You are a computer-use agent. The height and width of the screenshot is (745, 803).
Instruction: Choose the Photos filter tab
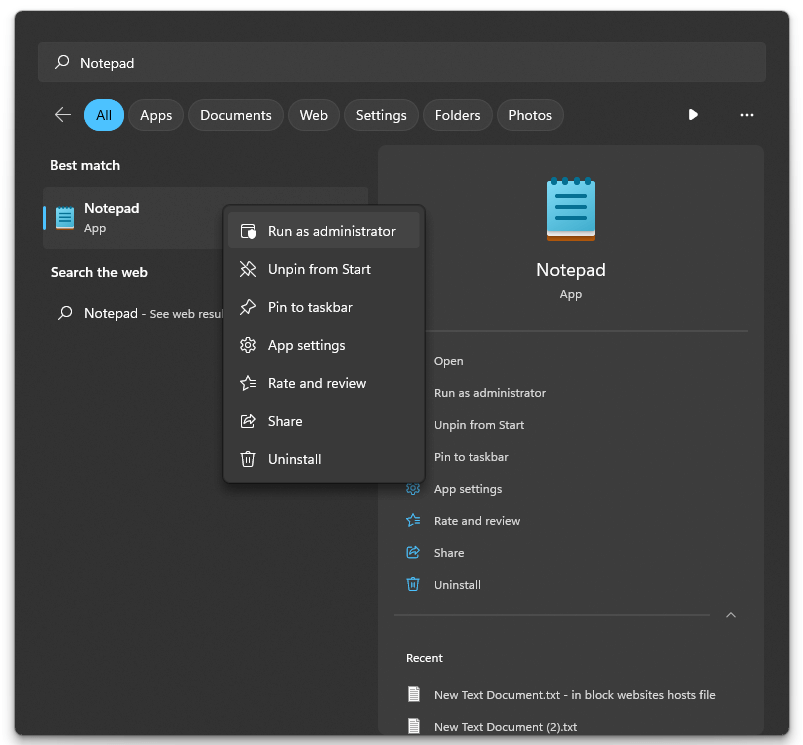(x=530, y=115)
